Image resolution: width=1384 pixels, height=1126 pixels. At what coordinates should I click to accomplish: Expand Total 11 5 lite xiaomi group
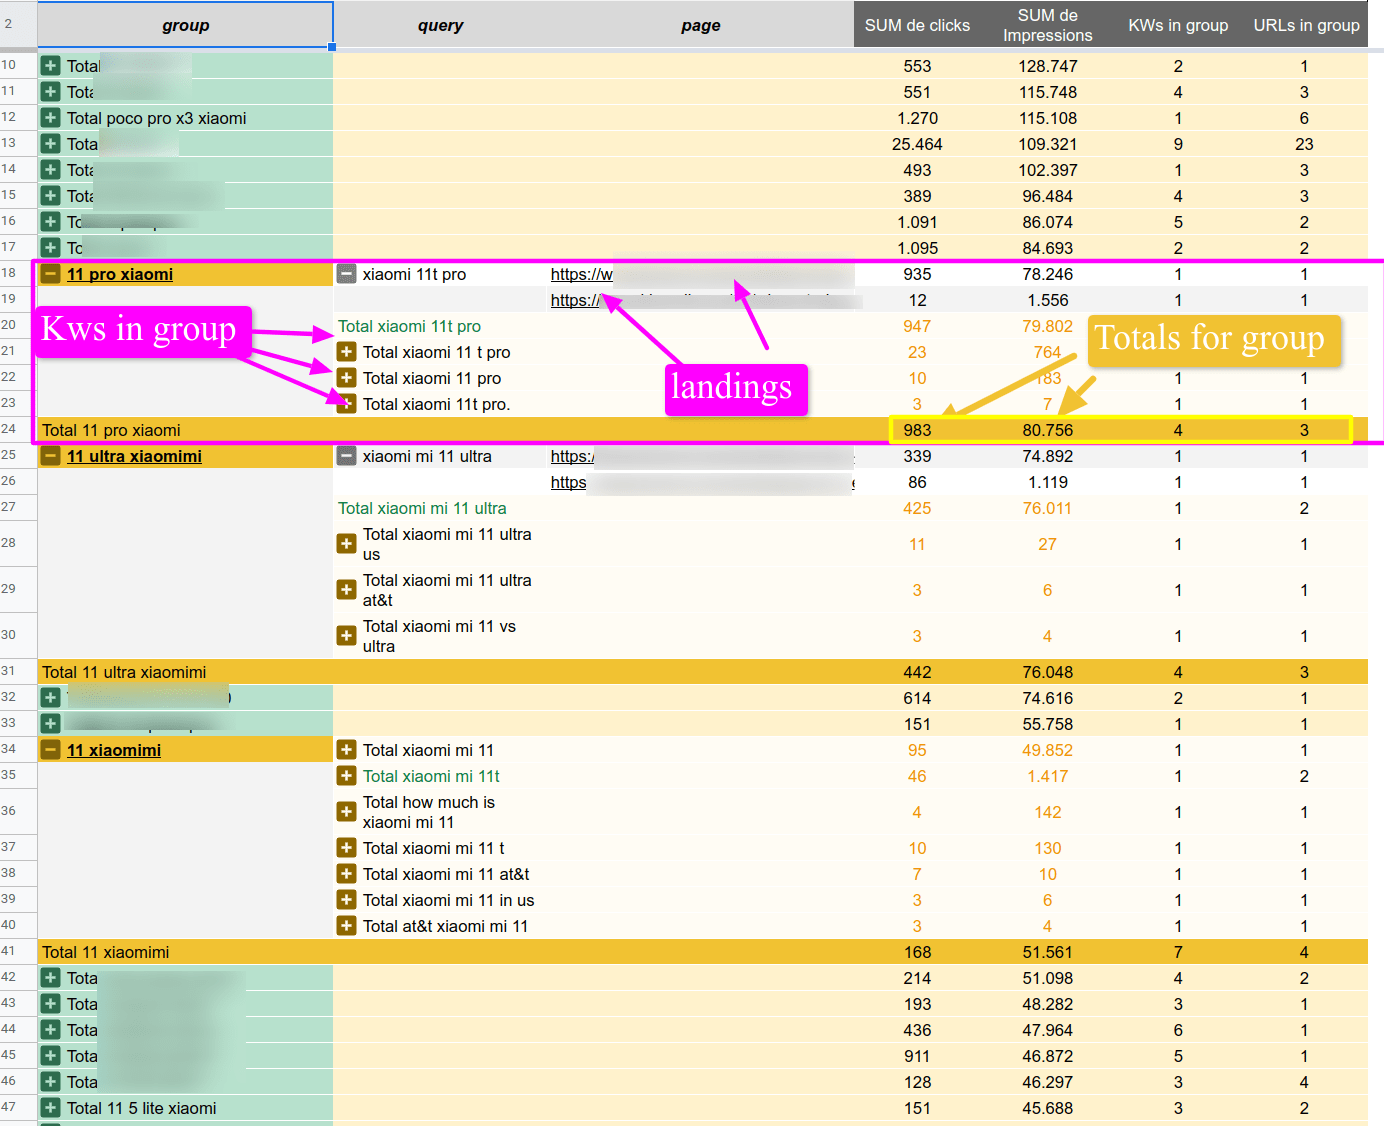[51, 1108]
